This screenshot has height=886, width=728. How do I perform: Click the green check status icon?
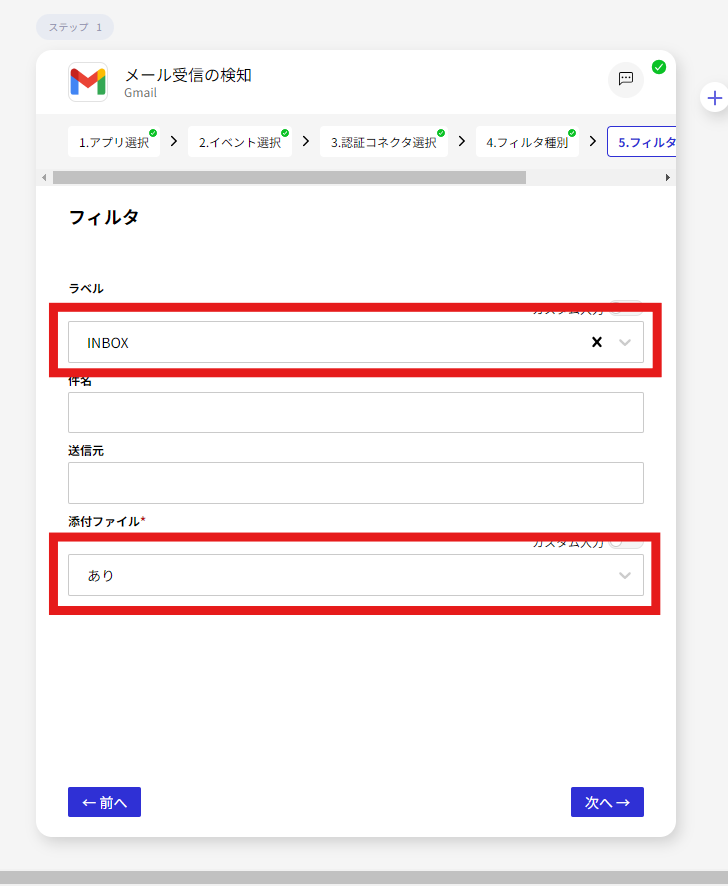click(658, 67)
